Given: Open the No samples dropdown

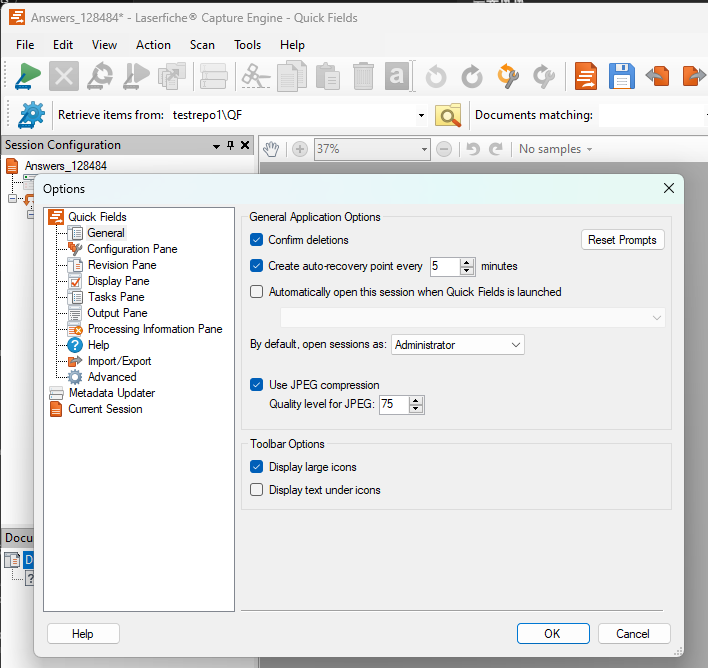Looking at the screenshot, I should [555, 149].
